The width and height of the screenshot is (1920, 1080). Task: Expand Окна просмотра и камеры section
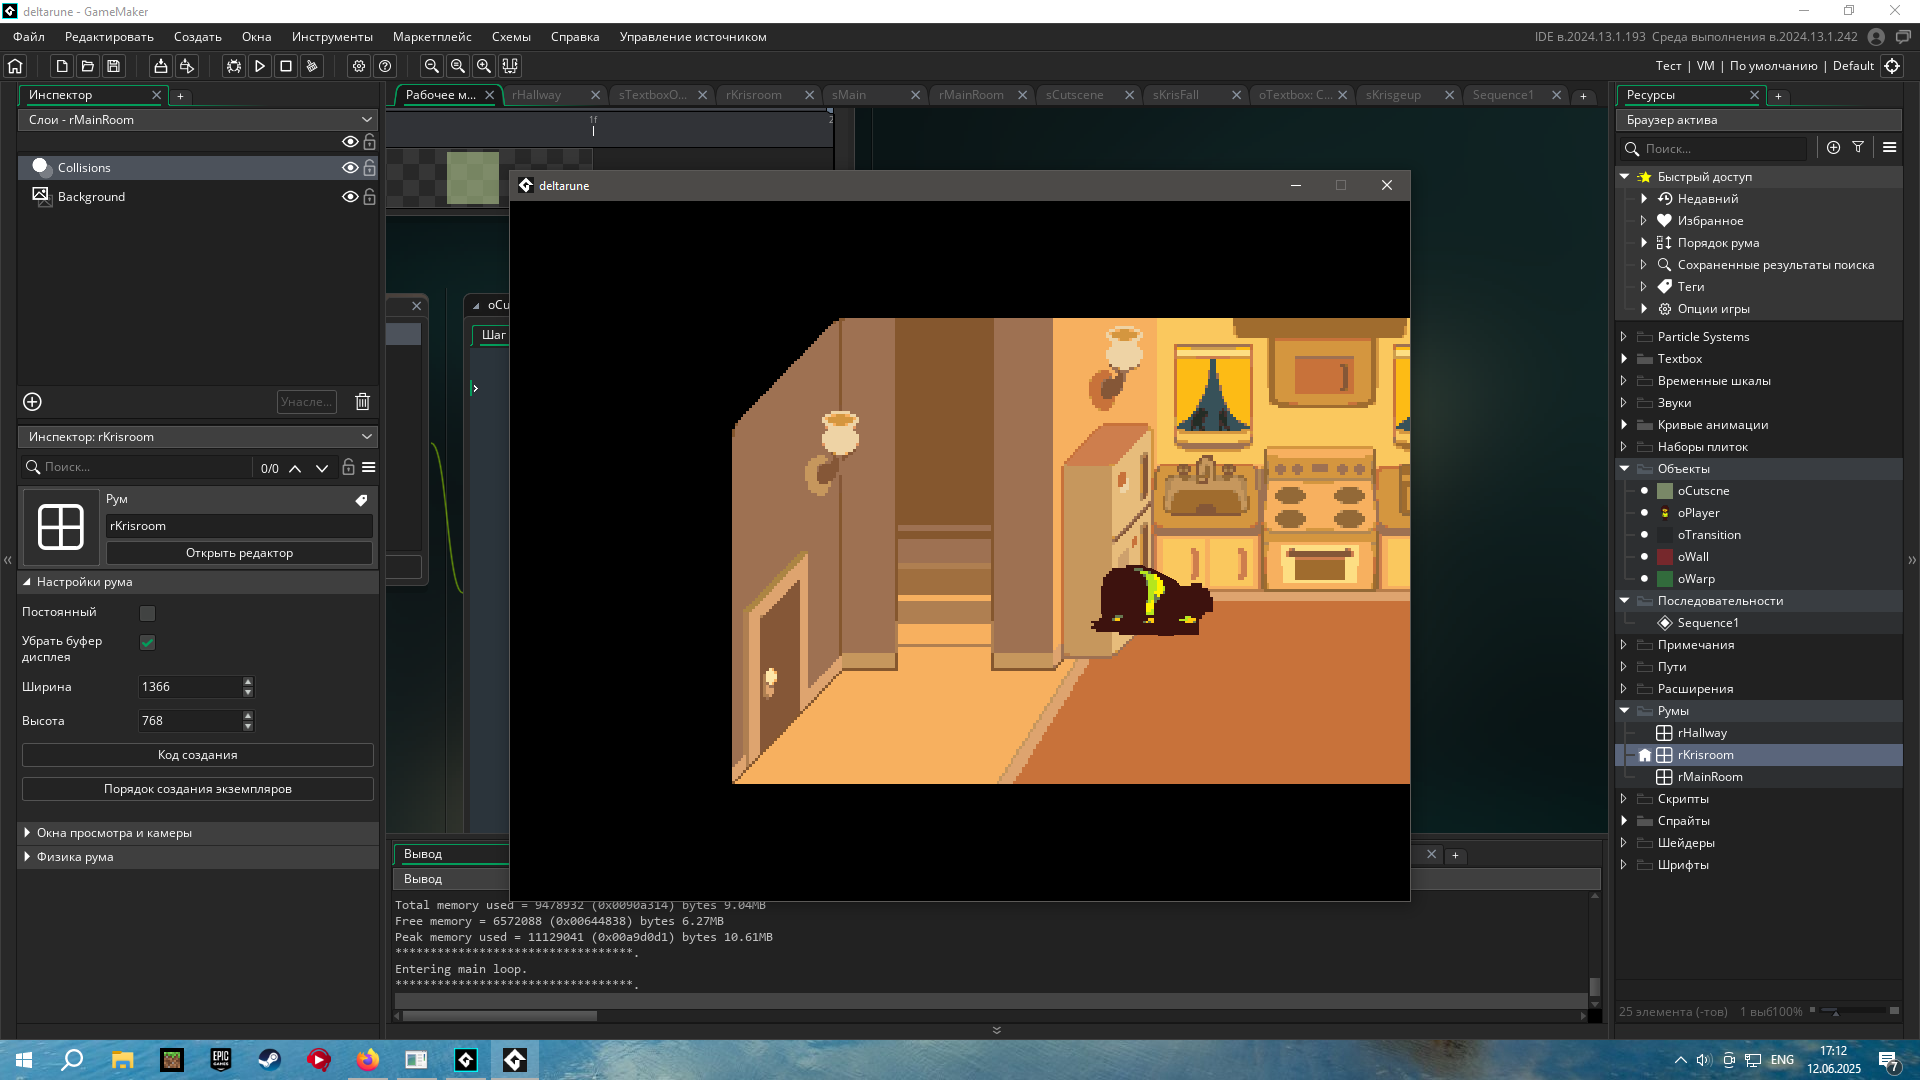point(27,833)
